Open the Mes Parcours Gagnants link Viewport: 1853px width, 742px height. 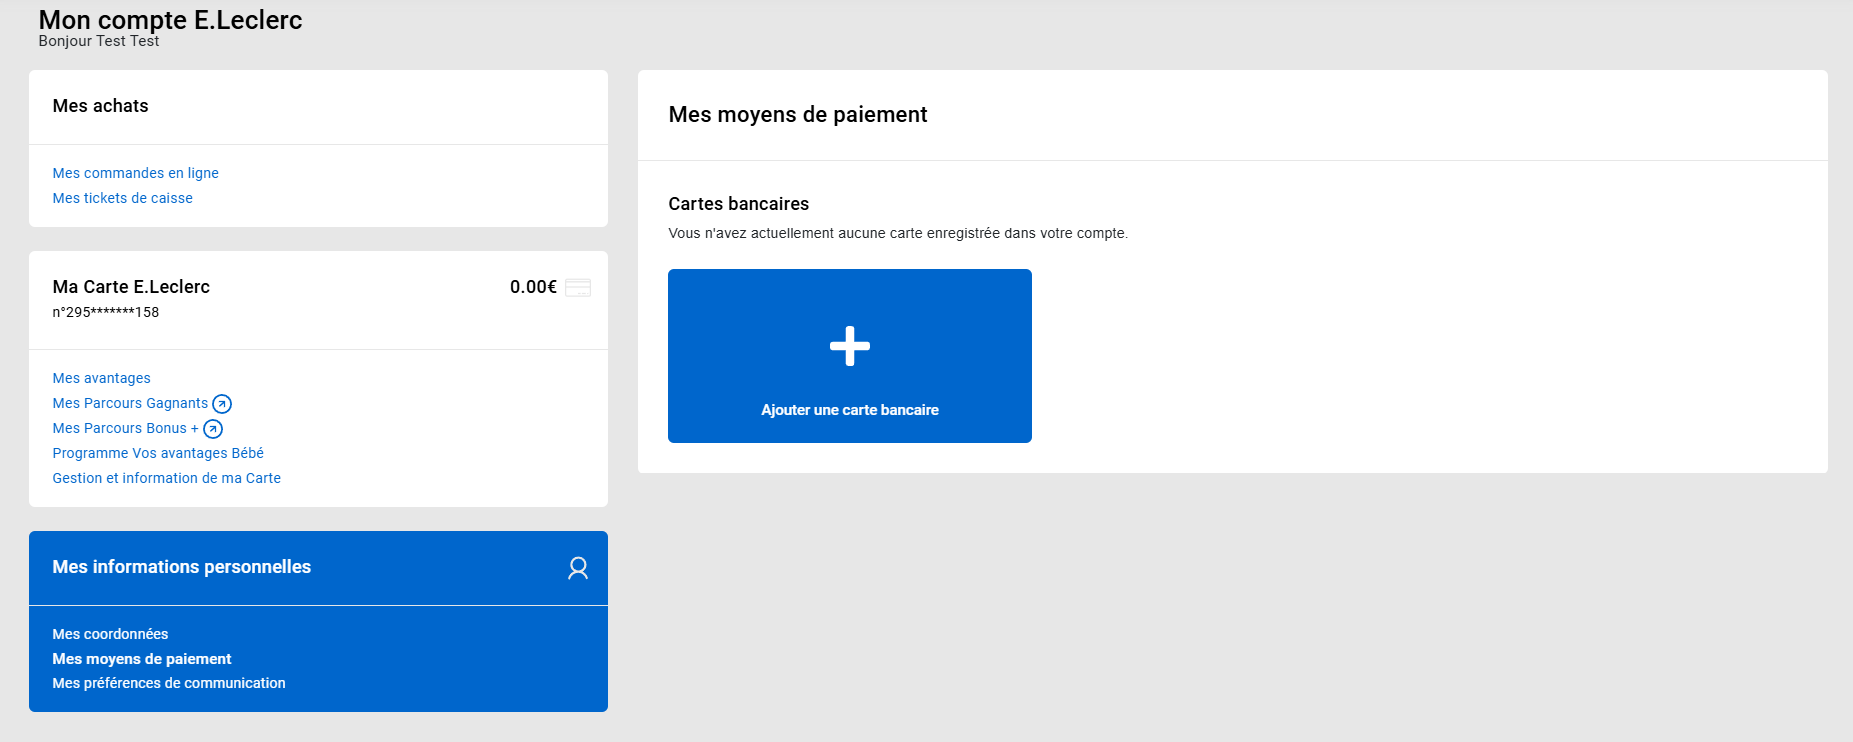[131, 403]
